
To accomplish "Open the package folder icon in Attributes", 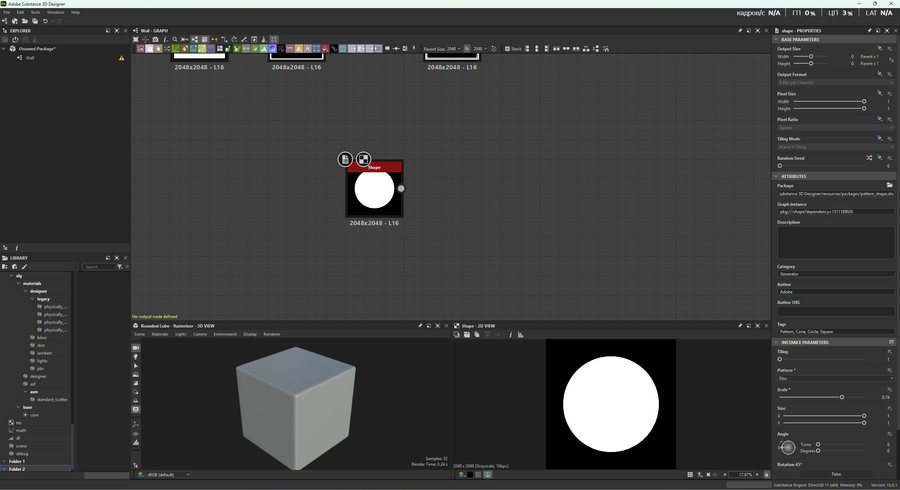I will tap(890, 185).
